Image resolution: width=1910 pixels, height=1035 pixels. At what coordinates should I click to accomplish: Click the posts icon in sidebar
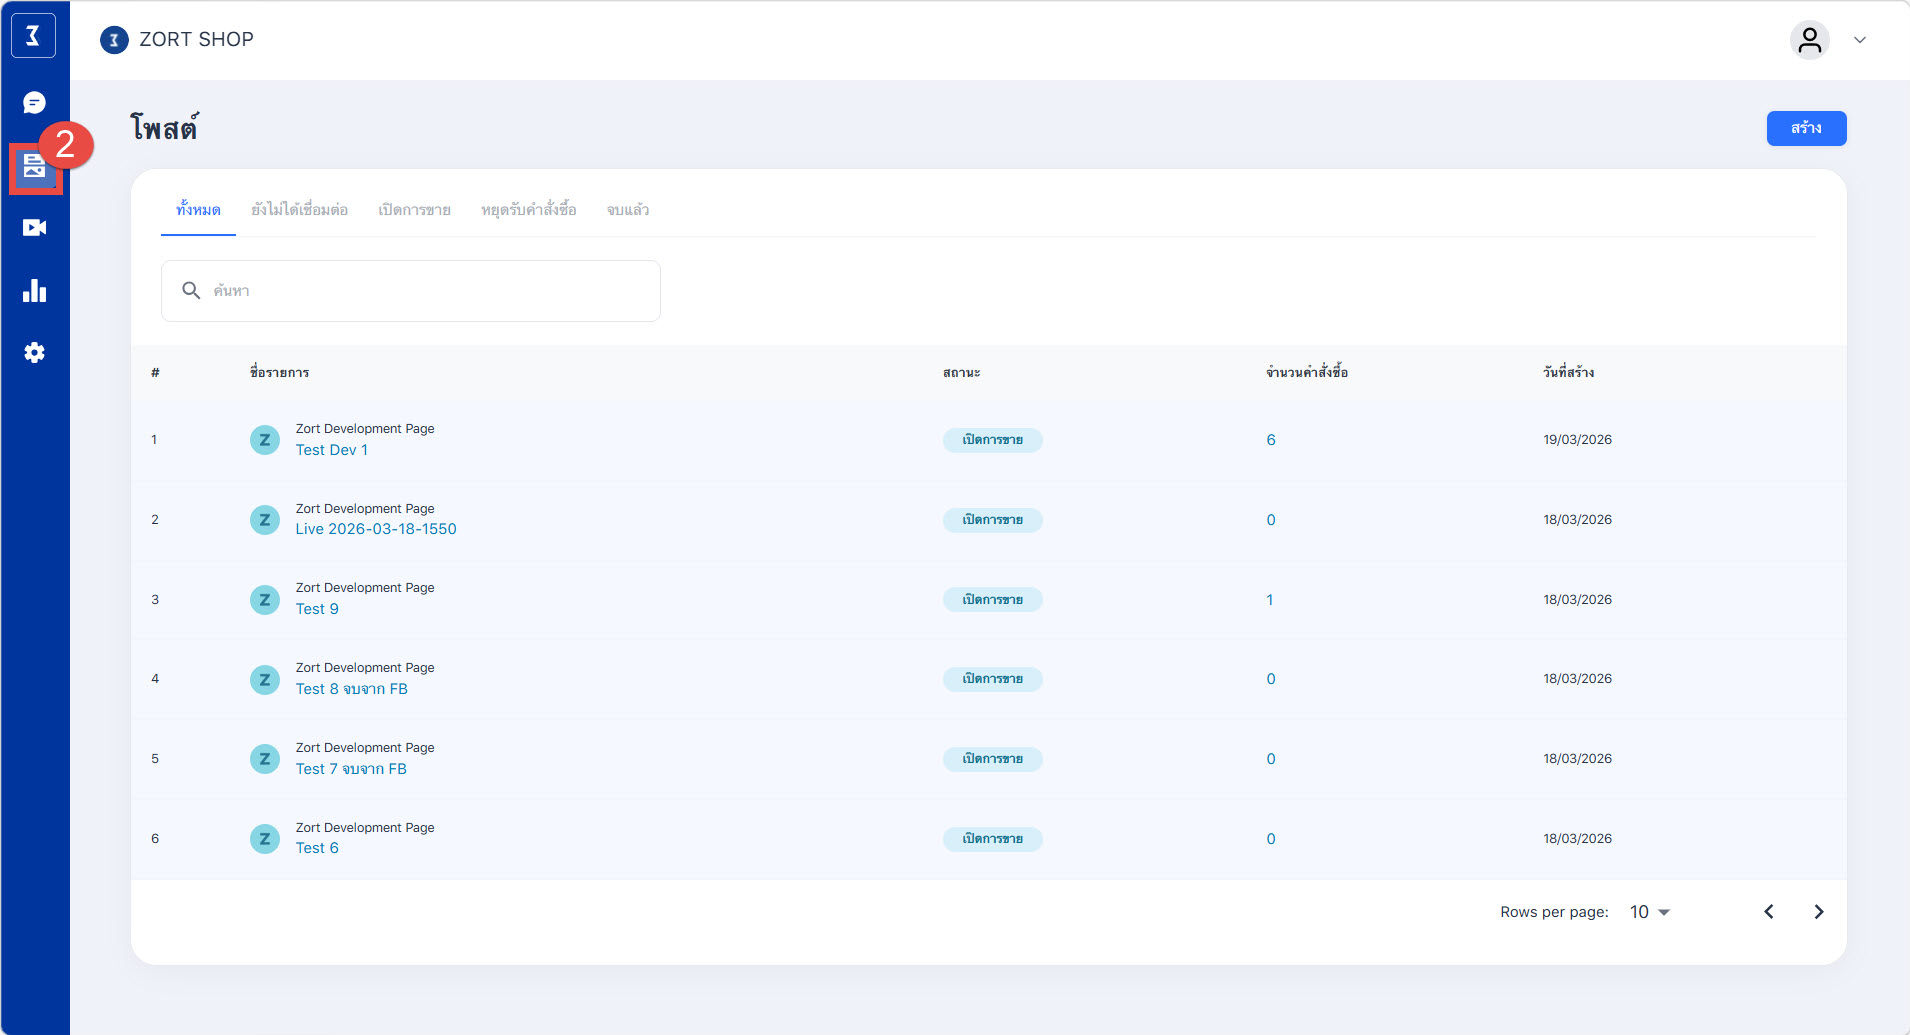35,167
